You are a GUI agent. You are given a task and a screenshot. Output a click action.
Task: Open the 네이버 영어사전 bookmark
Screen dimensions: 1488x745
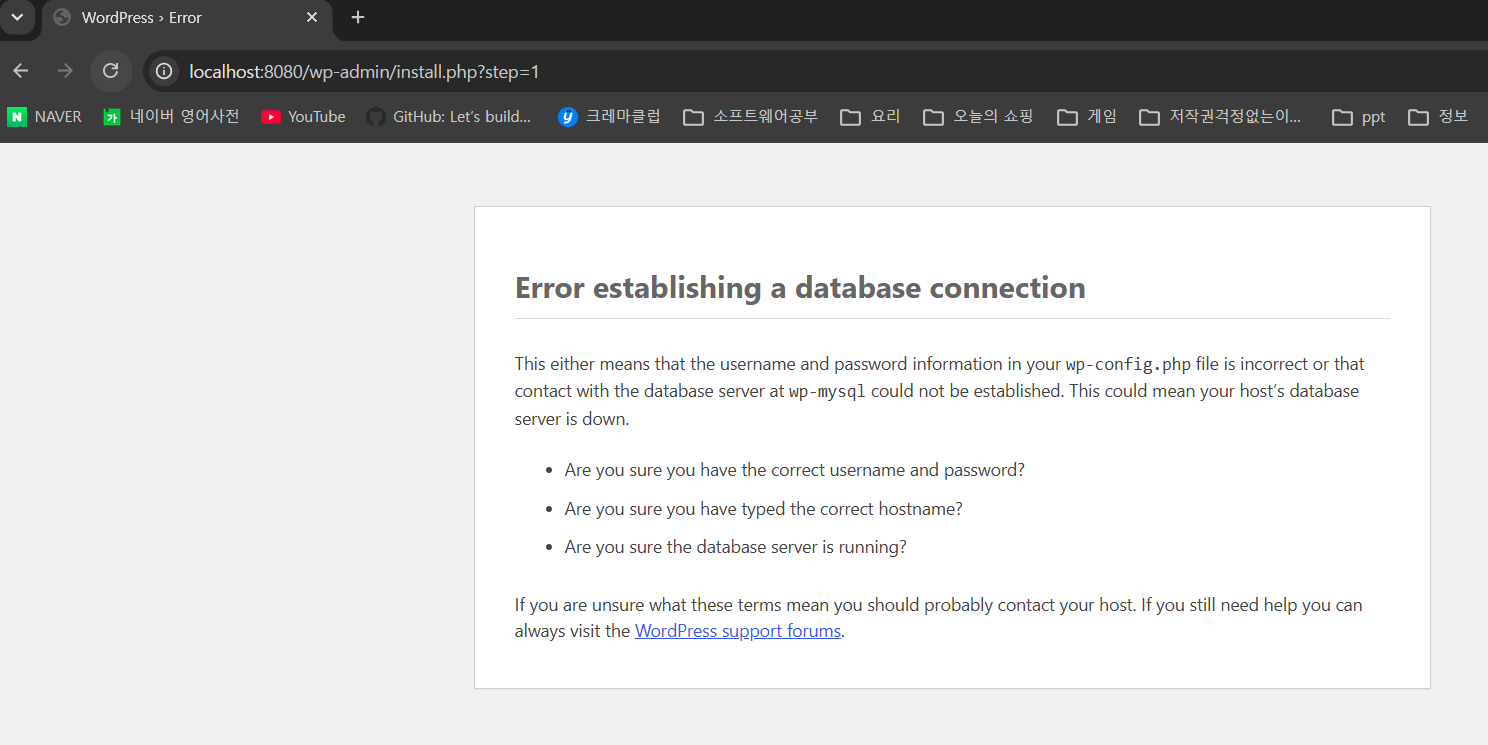(171, 117)
